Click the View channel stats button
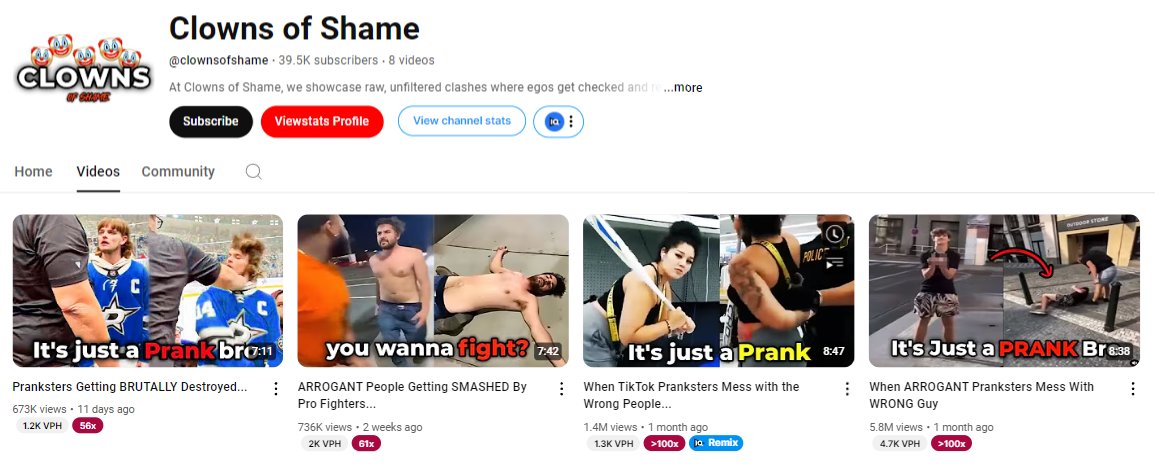Viewport: 1155px width, 473px height. (x=462, y=122)
